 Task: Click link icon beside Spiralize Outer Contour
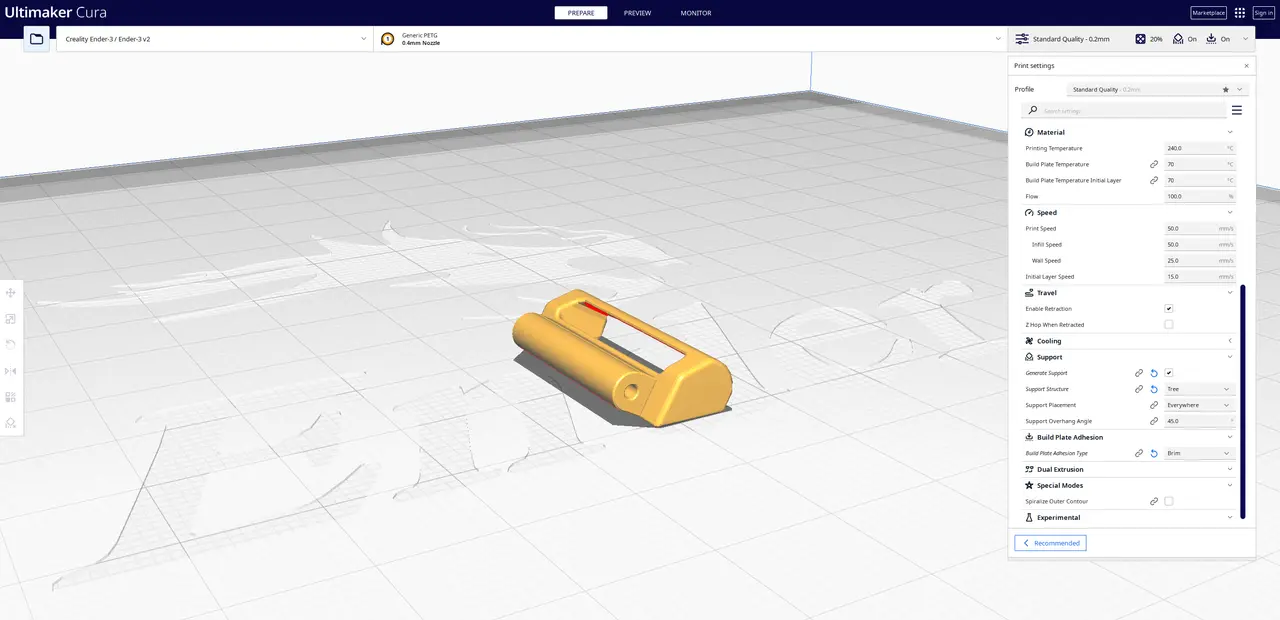[x=1153, y=501]
